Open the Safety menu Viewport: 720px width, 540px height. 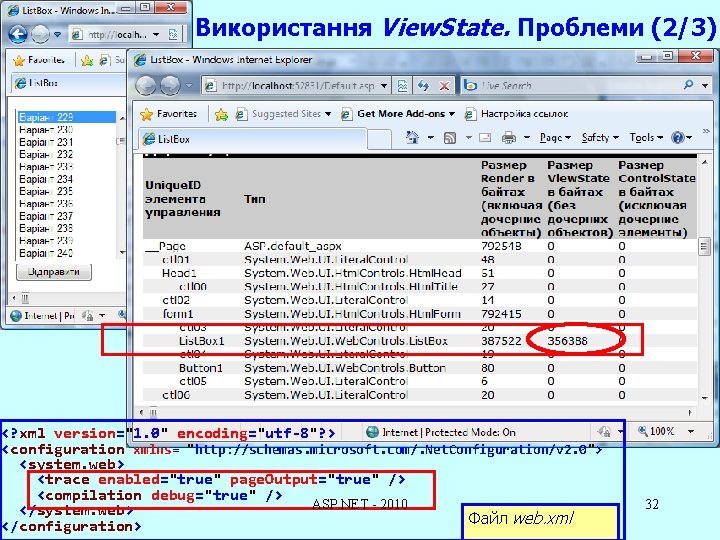tap(600, 137)
